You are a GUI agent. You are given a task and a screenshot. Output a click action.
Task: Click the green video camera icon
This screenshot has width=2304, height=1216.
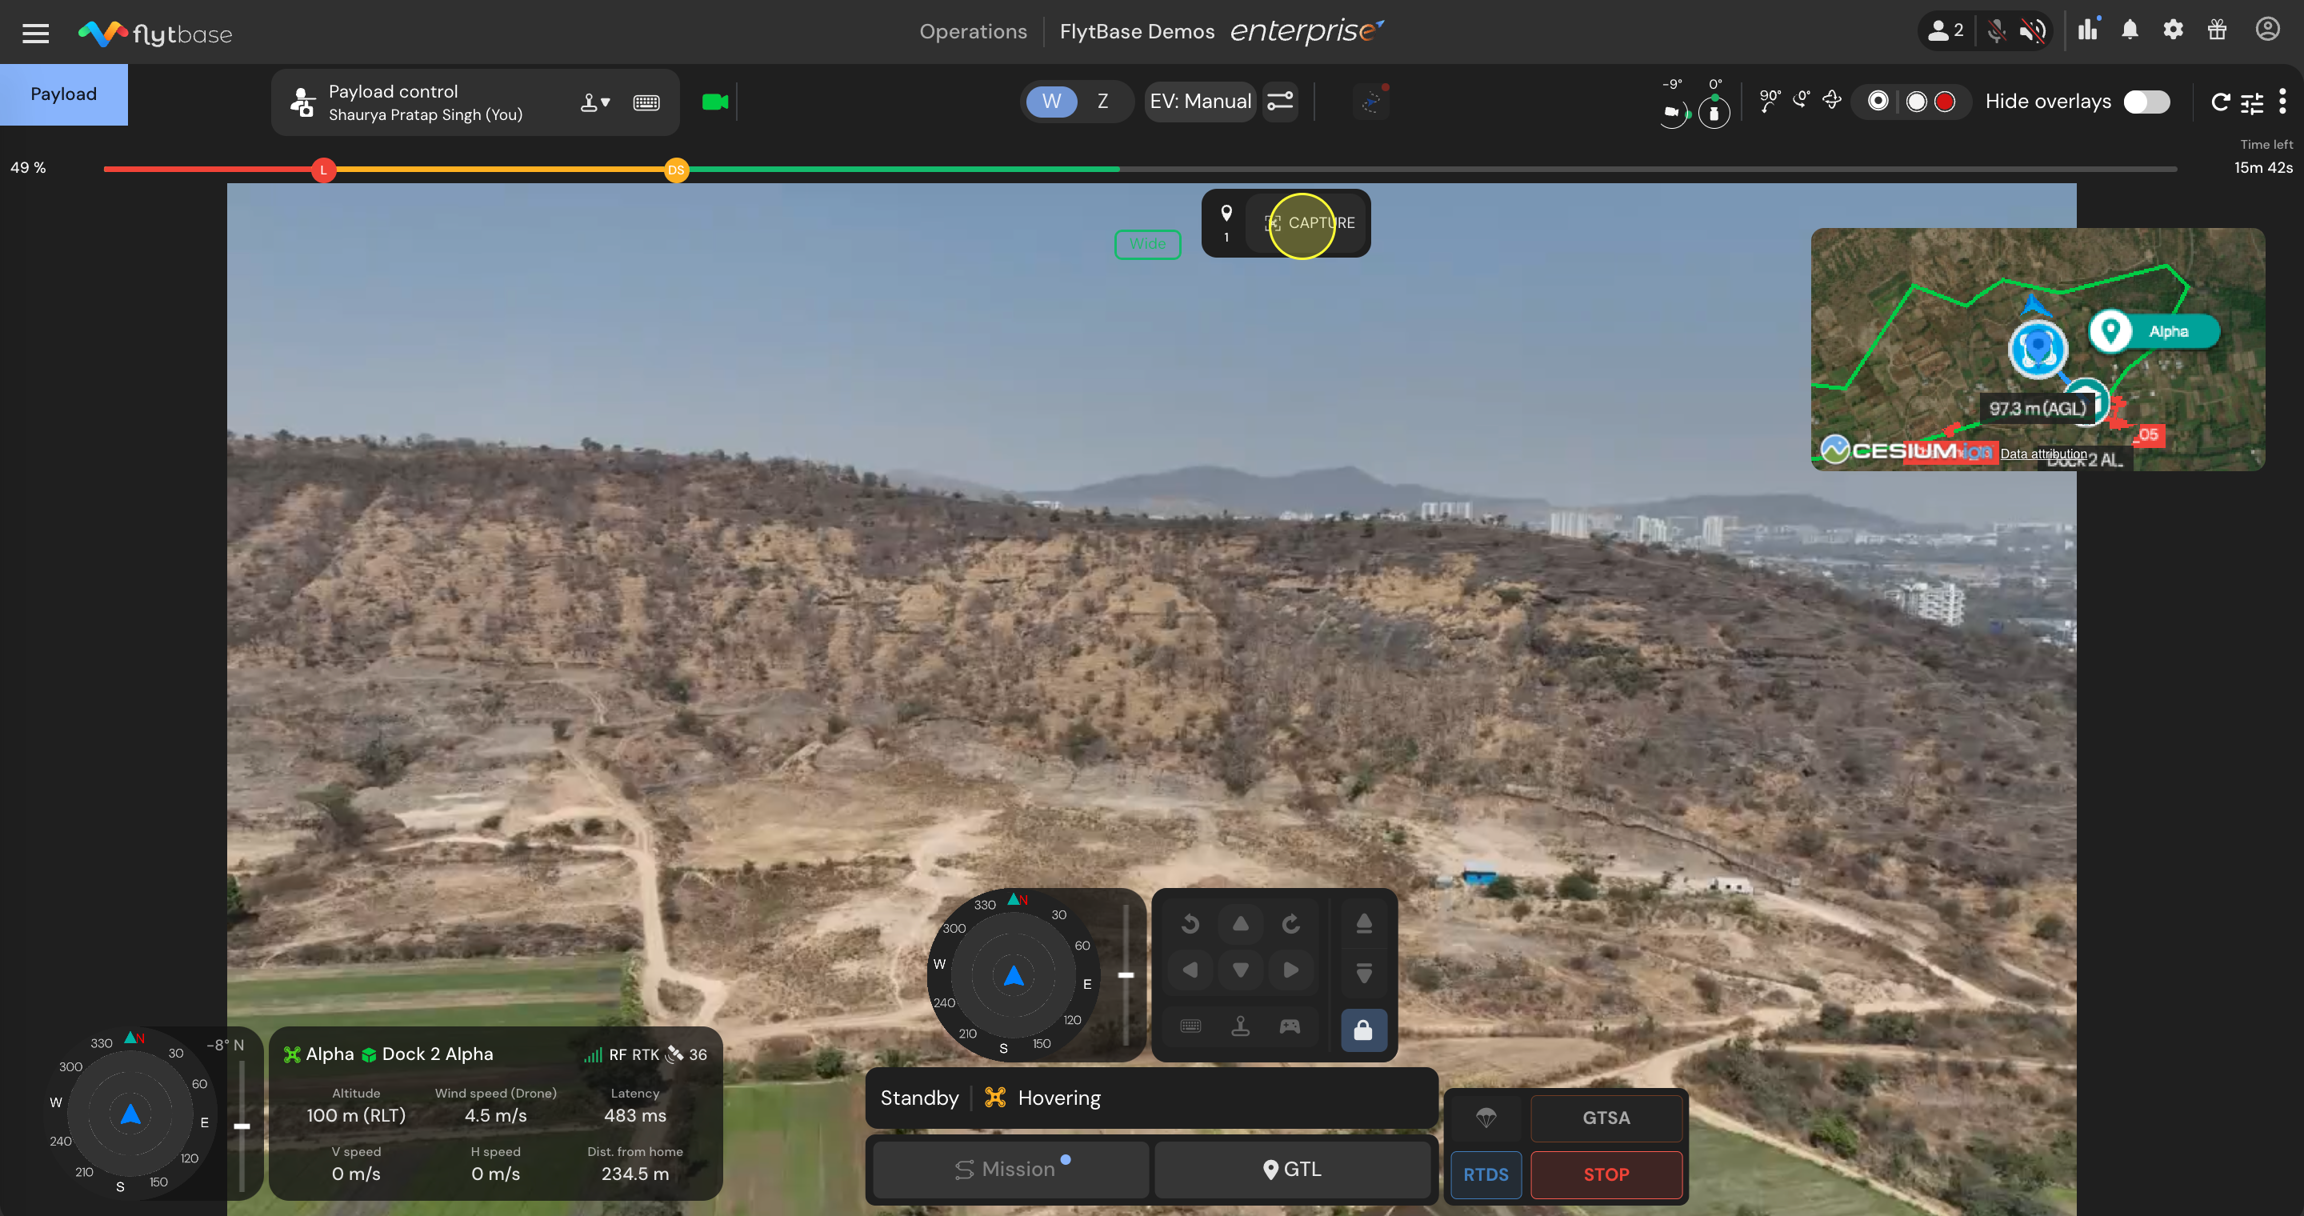click(715, 102)
